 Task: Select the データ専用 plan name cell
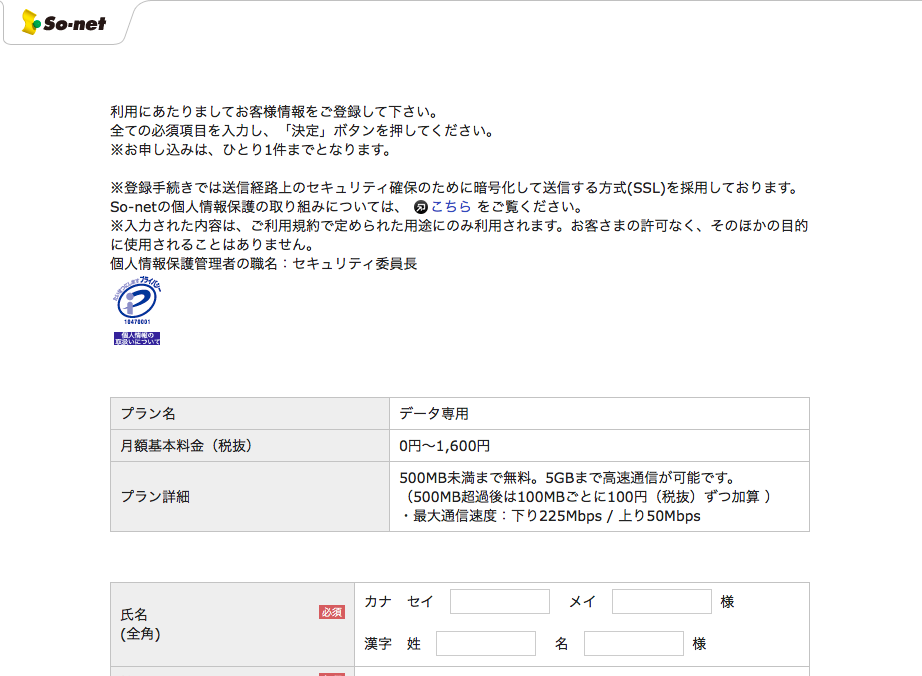599,414
